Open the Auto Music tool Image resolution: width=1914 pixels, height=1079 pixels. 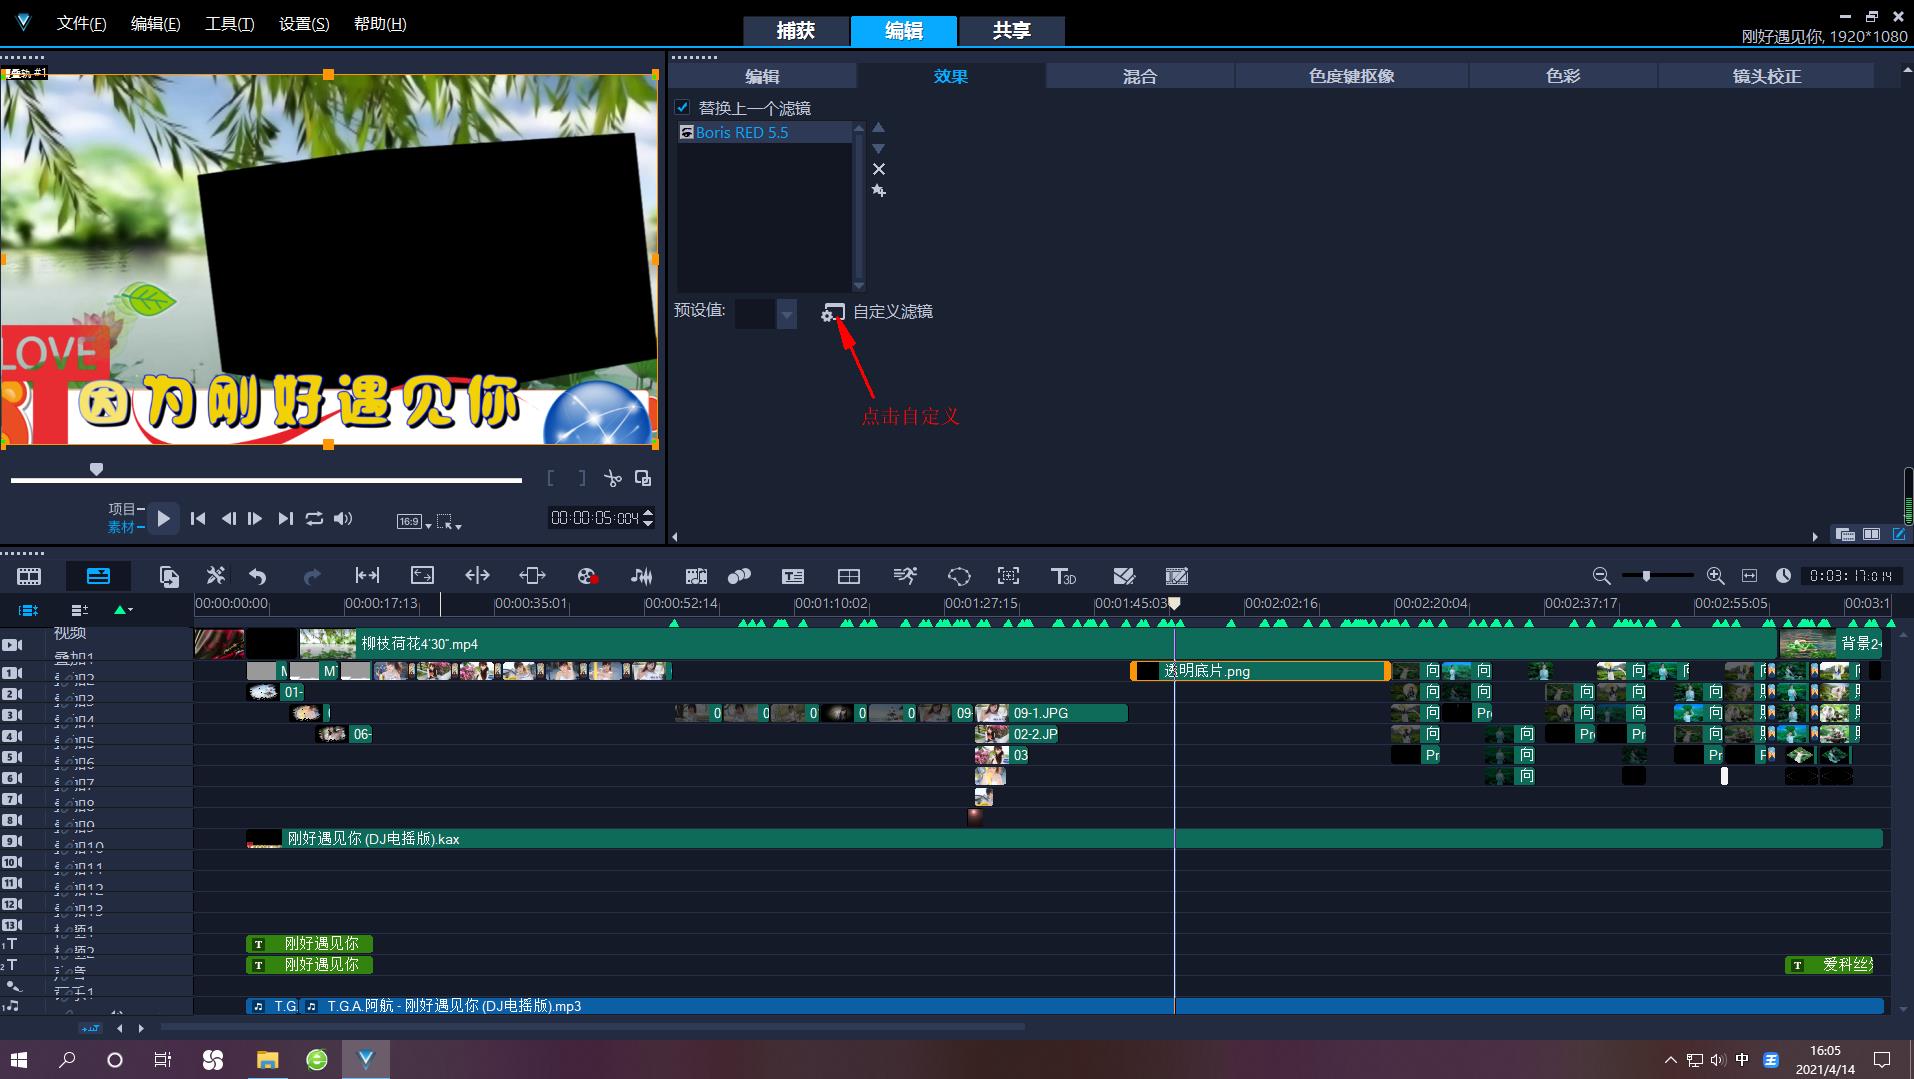coord(696,576)
